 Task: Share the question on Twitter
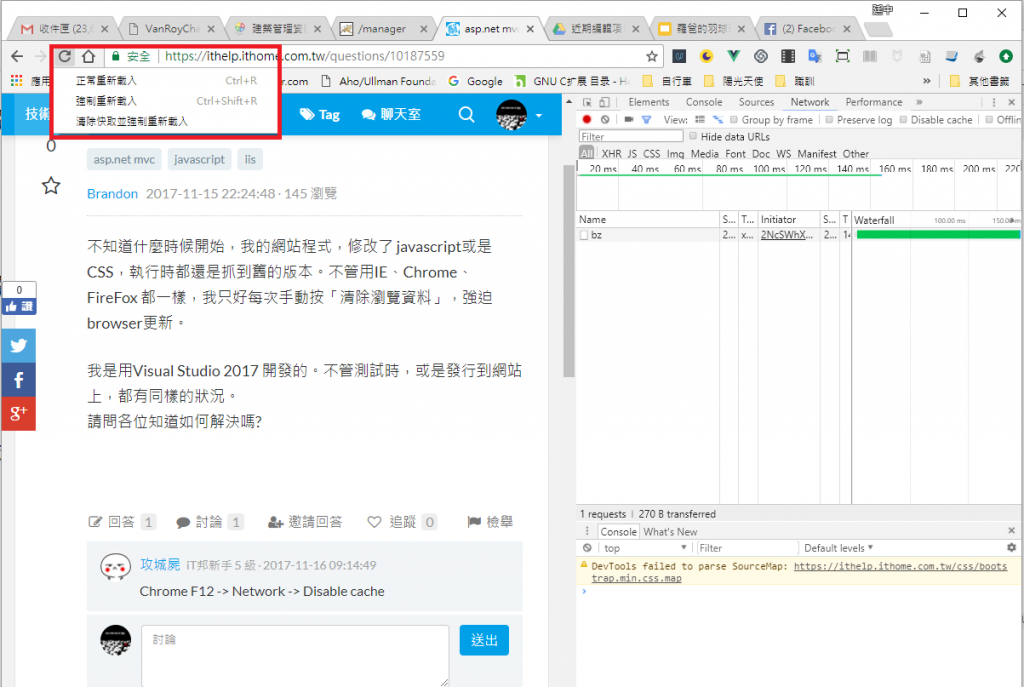tap(18, 345)
